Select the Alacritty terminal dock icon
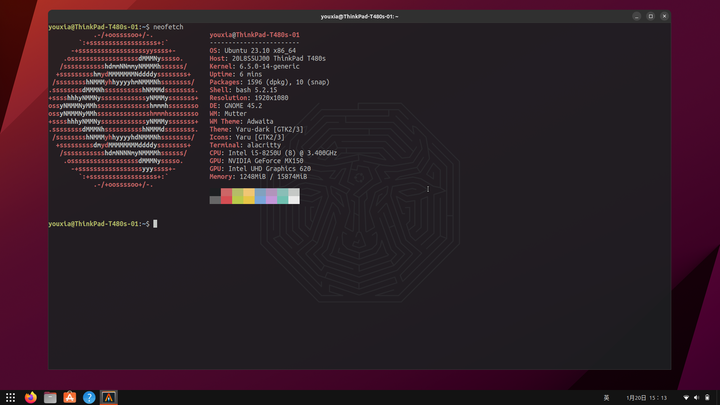This screenshot has height=405, width=720. (x=109, y=398)
